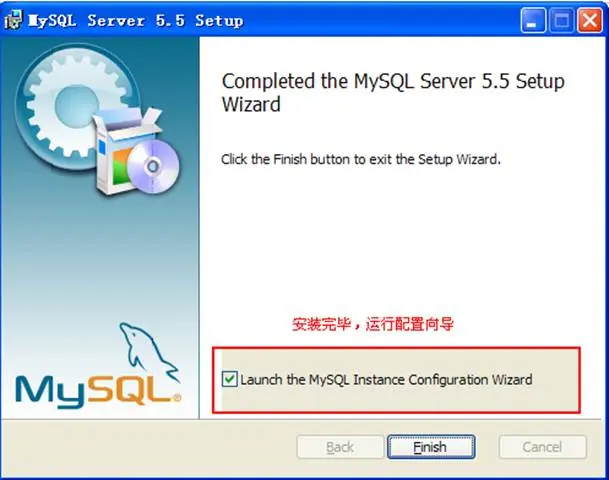The width and height of the screenshot is (609, 480).
Task: Click the 'Launch the MySQL Instance Configuration Wizard' label
Action: [386, 379]
